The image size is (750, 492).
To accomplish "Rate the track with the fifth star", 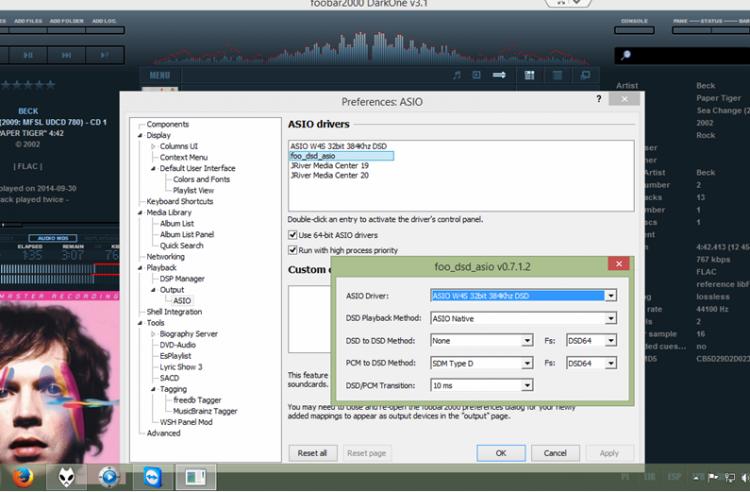I will point(51,85).
